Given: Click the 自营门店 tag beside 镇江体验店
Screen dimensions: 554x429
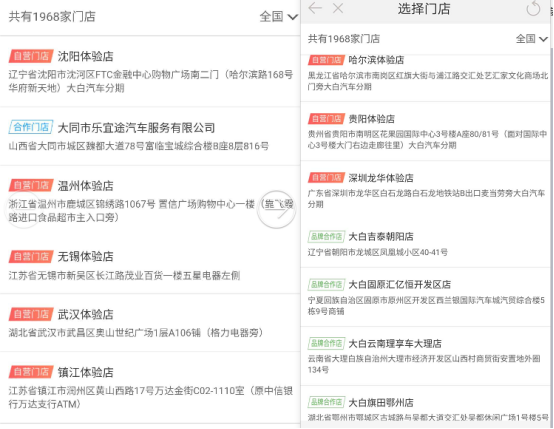Looking at the screenshot, I should pos(31,372).
